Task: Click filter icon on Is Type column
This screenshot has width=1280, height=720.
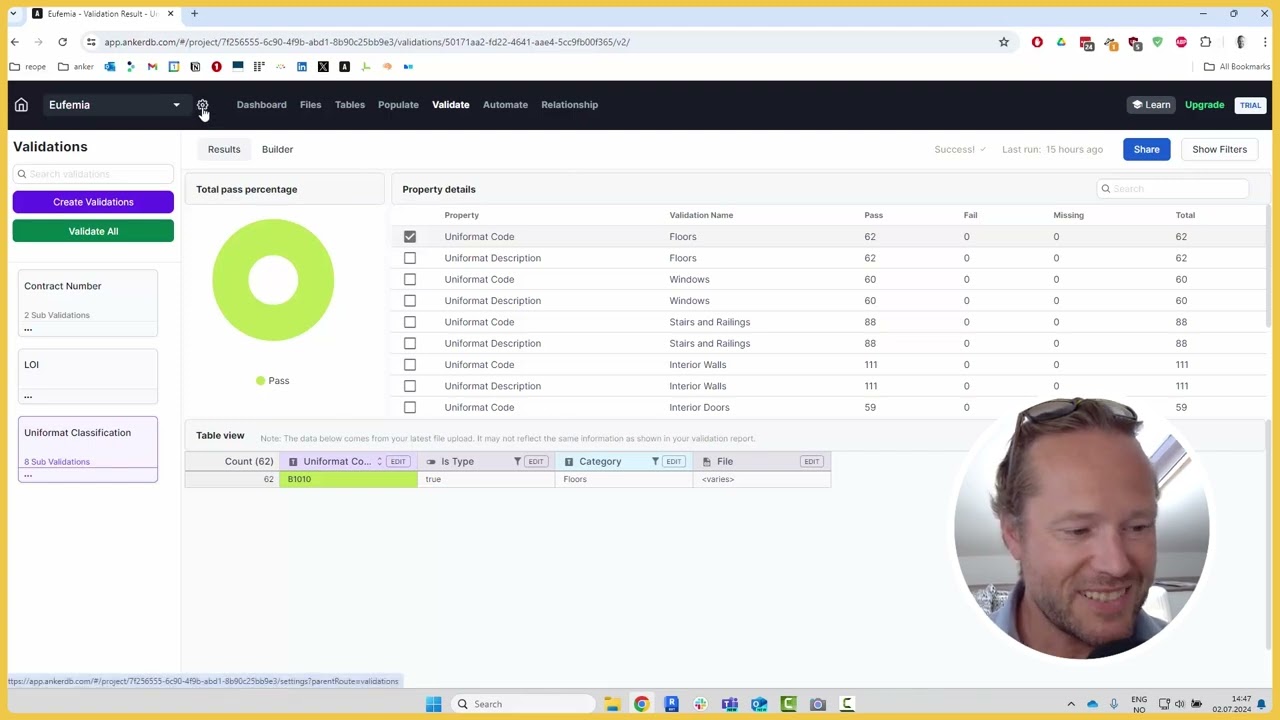Action: [x=517, y=462]
